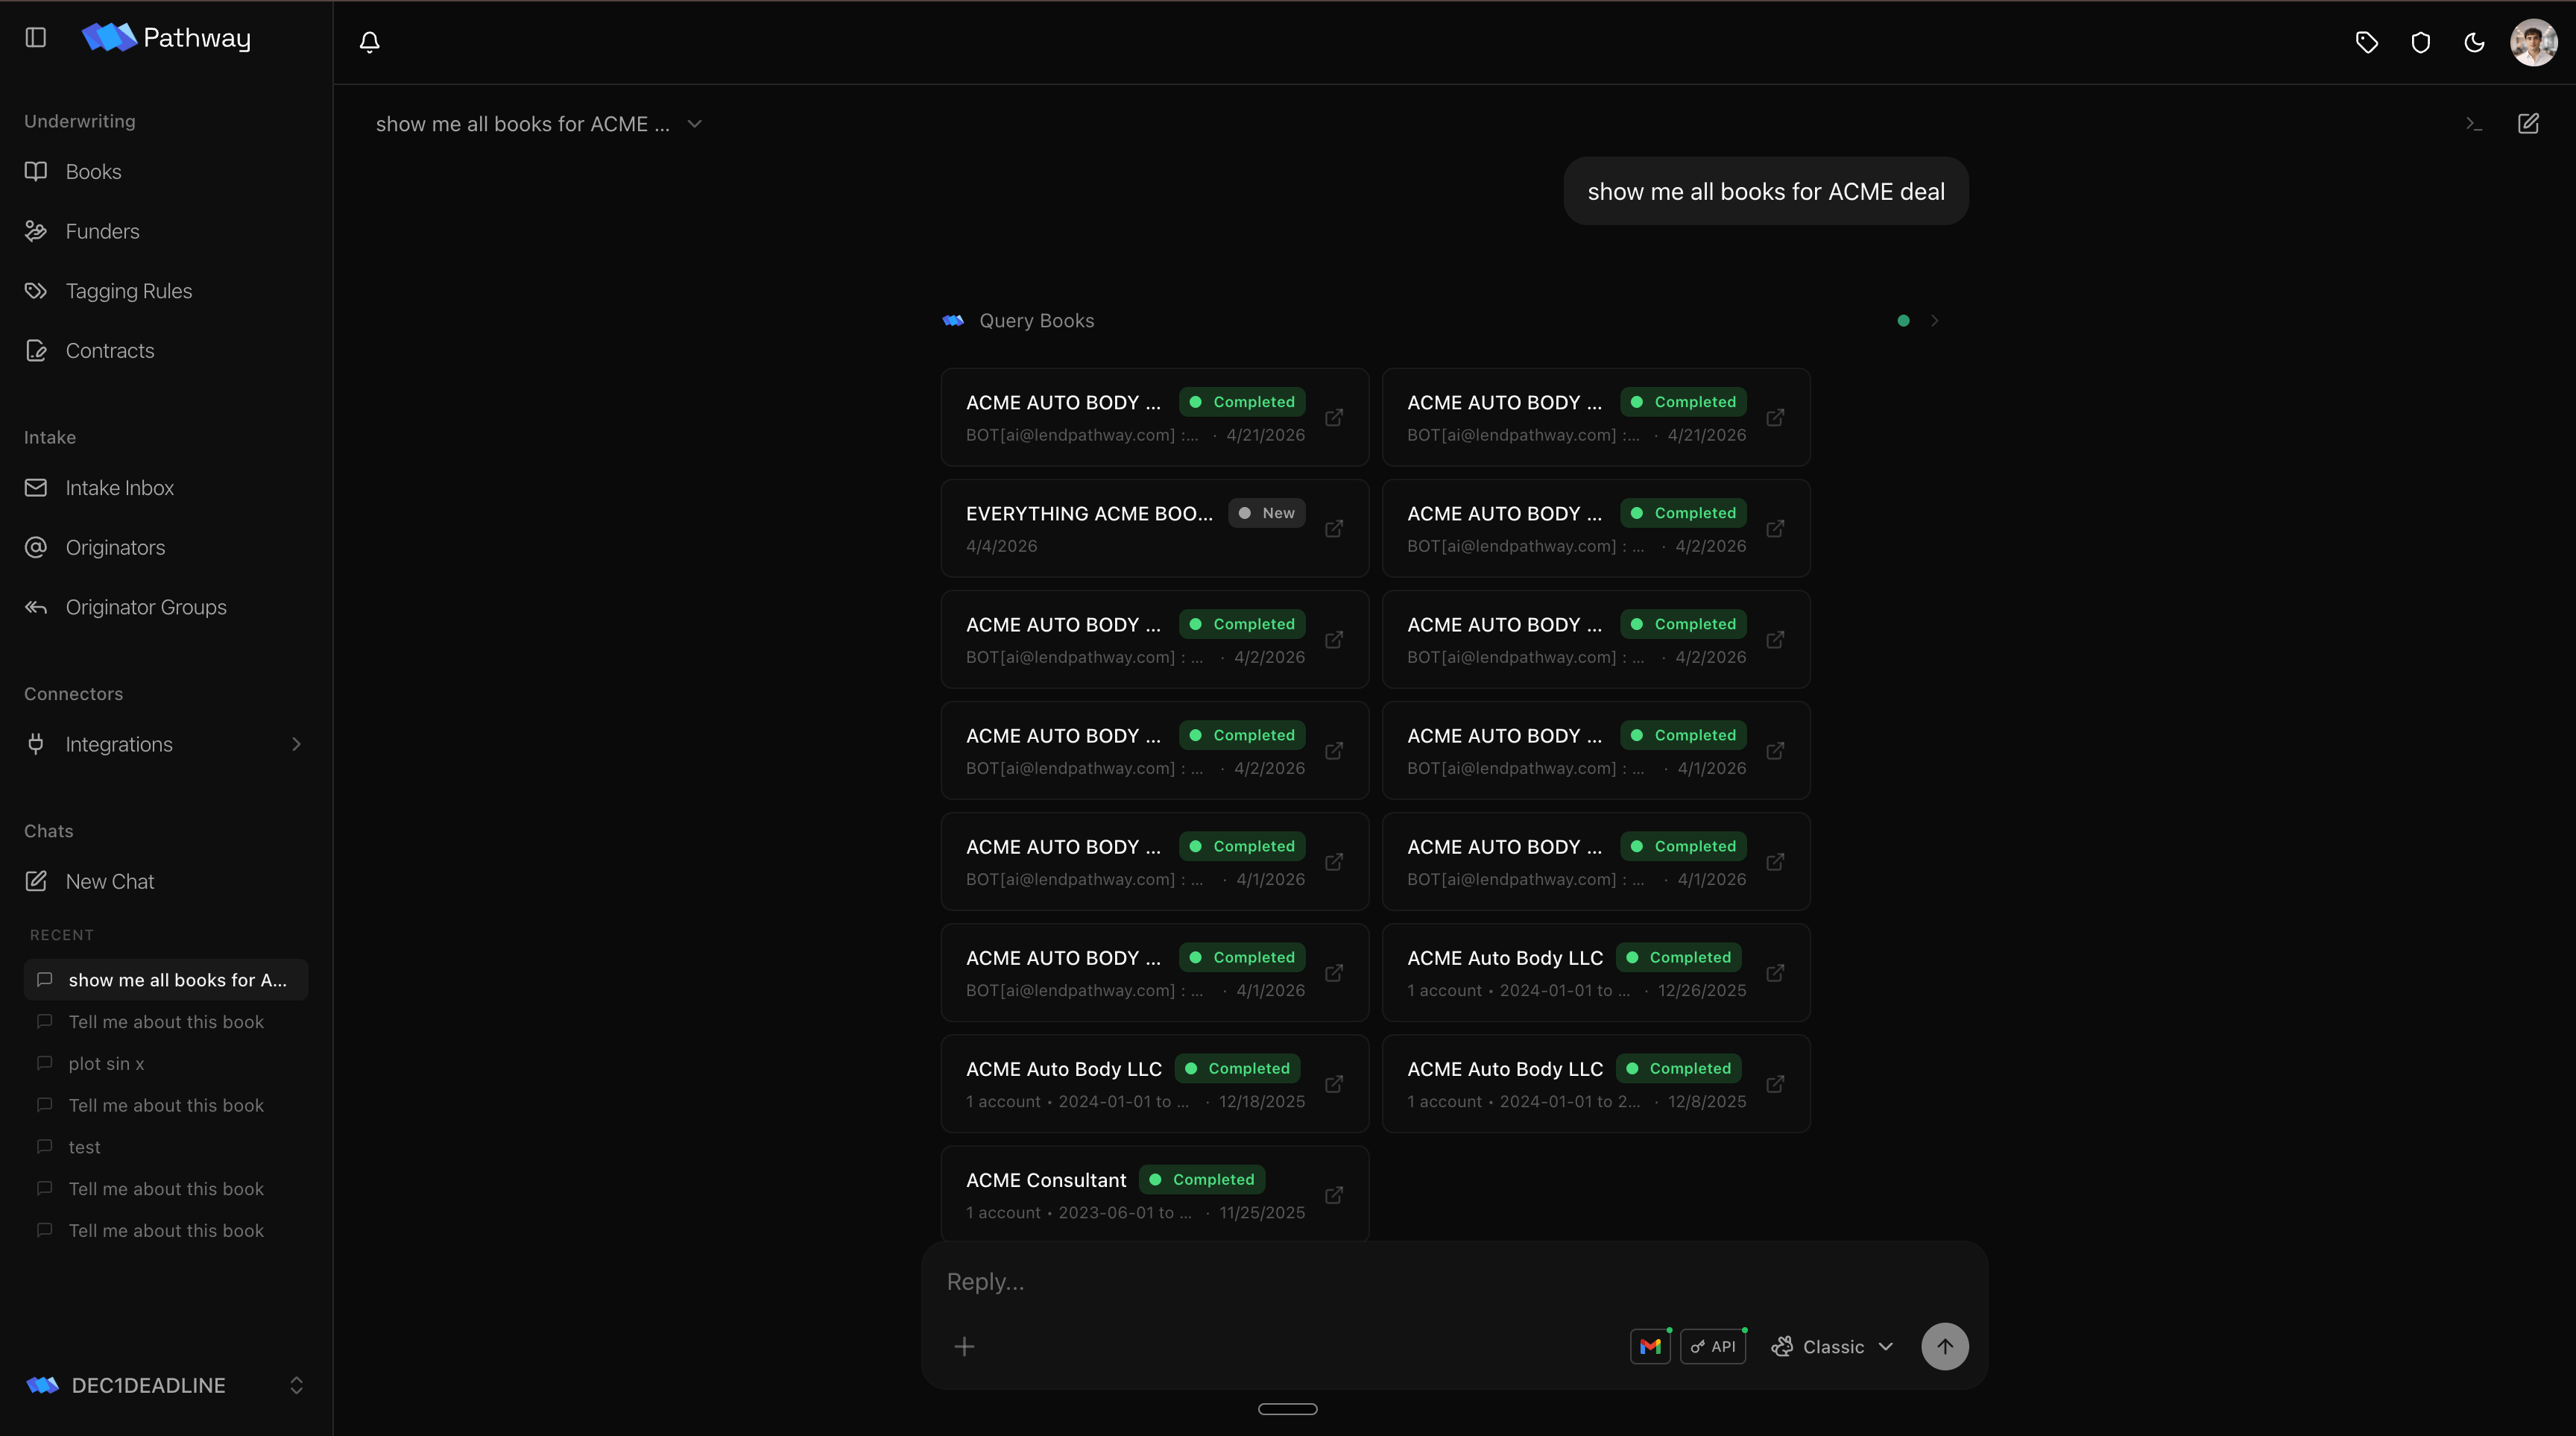The width and height of the screenshot is (2576, 1436).
Task: Open the Classic mode dropdown
Action: tap(1832, 1347)
